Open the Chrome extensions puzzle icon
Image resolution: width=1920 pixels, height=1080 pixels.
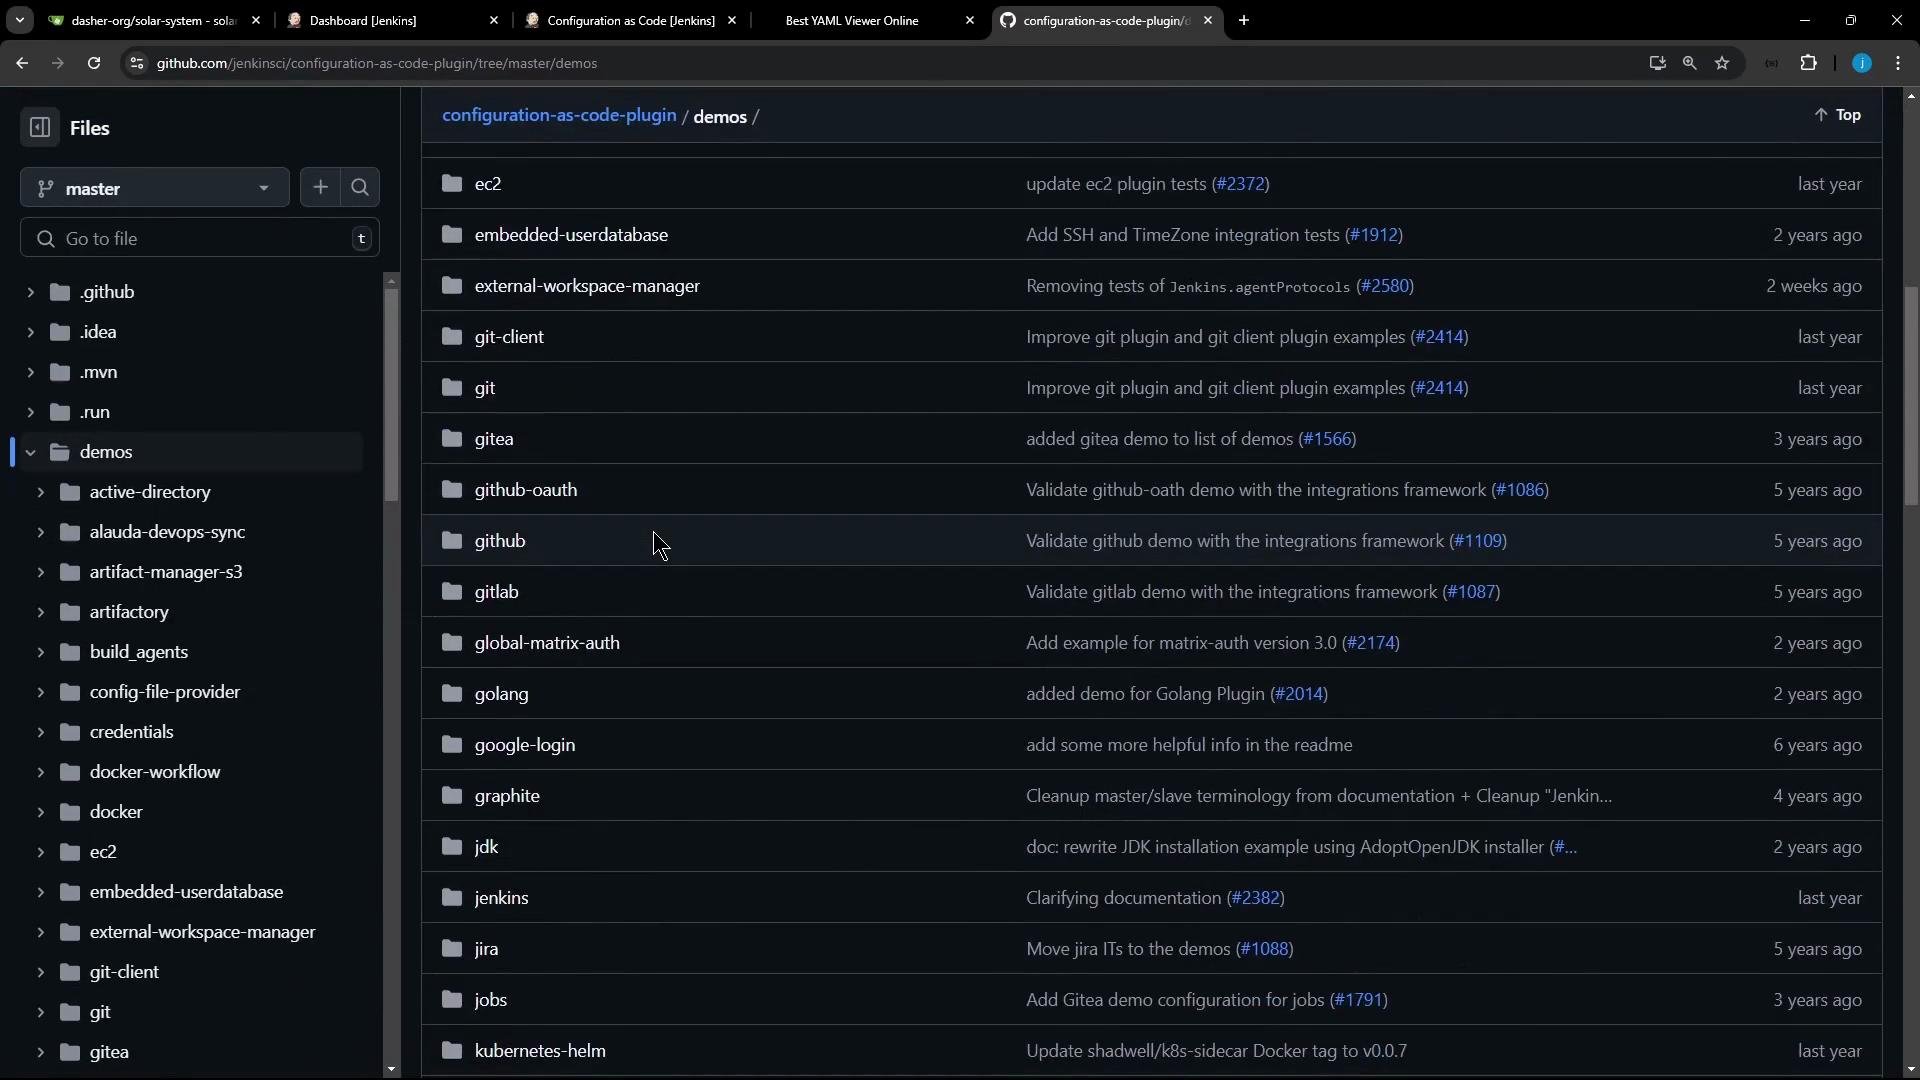pos(1808,63)
